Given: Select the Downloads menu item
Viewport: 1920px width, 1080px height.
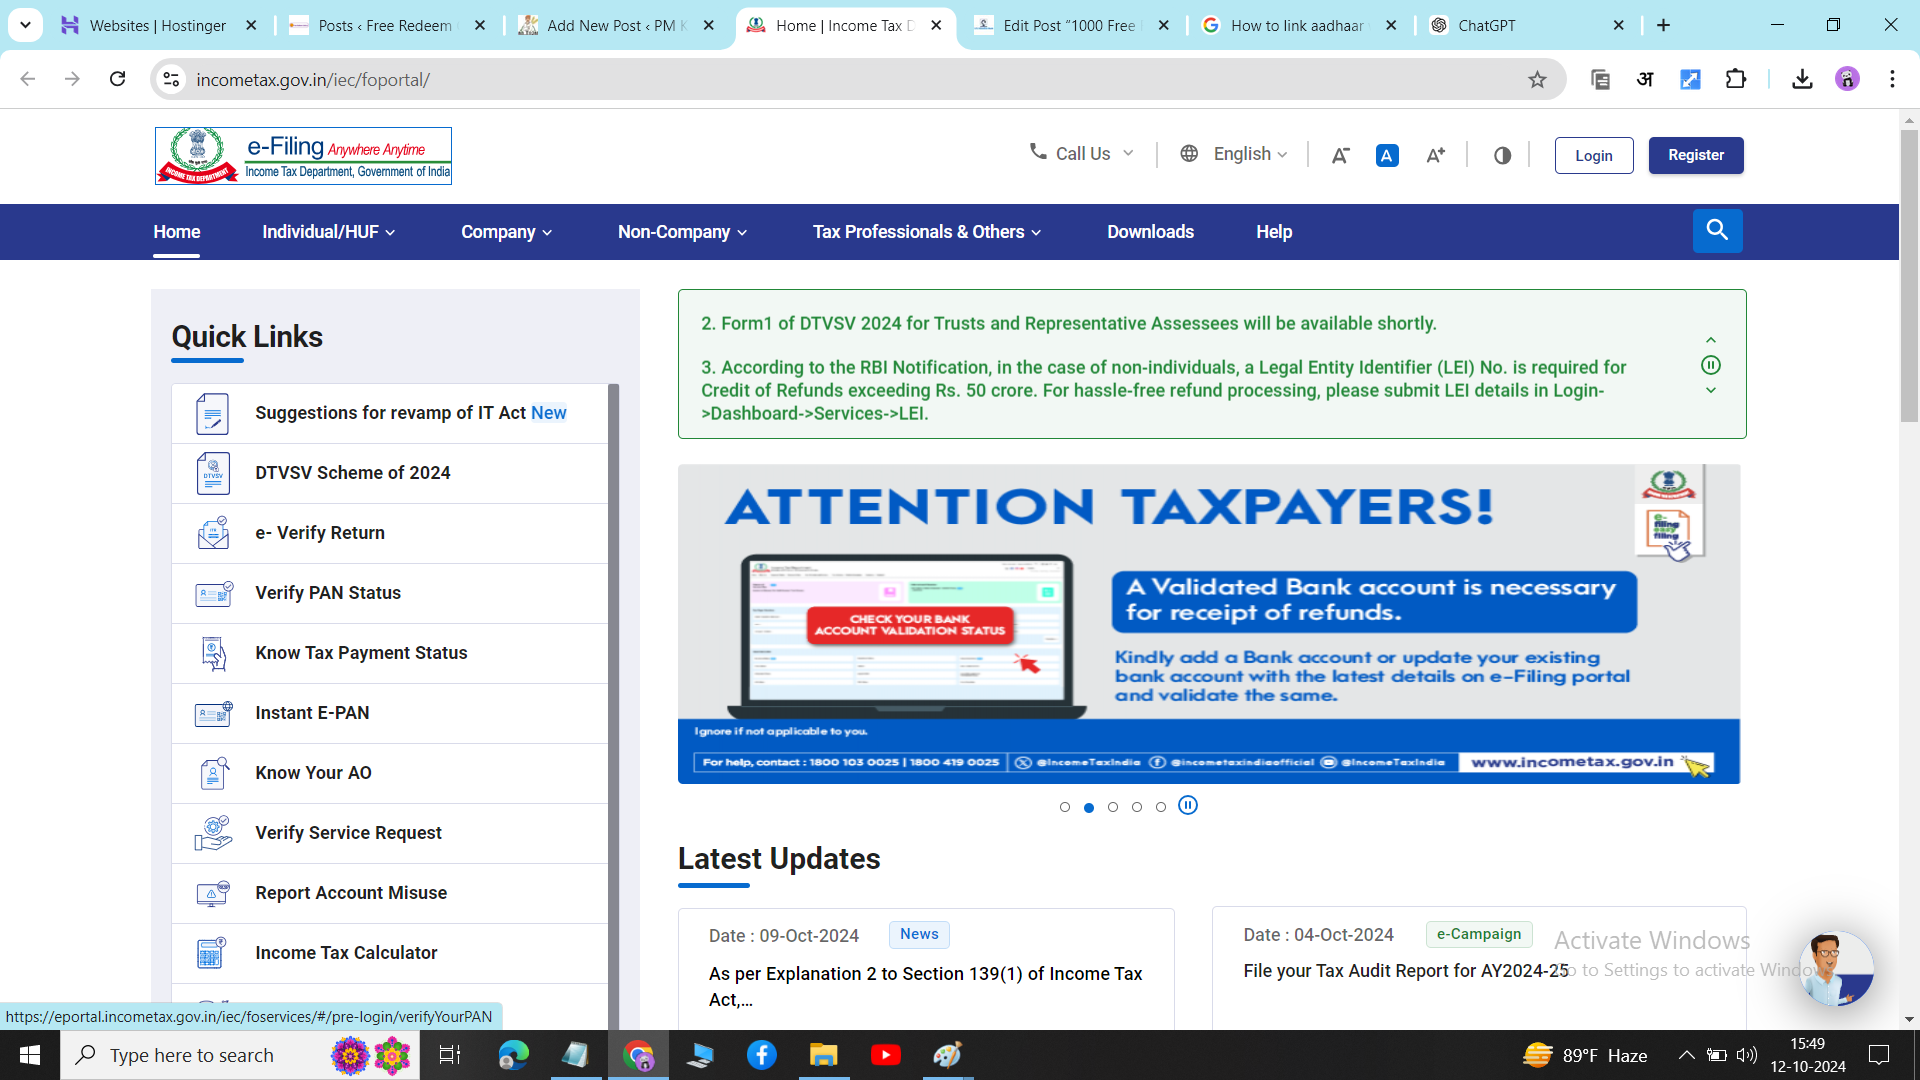Looking at the screenshot, I should (1151, 231).
